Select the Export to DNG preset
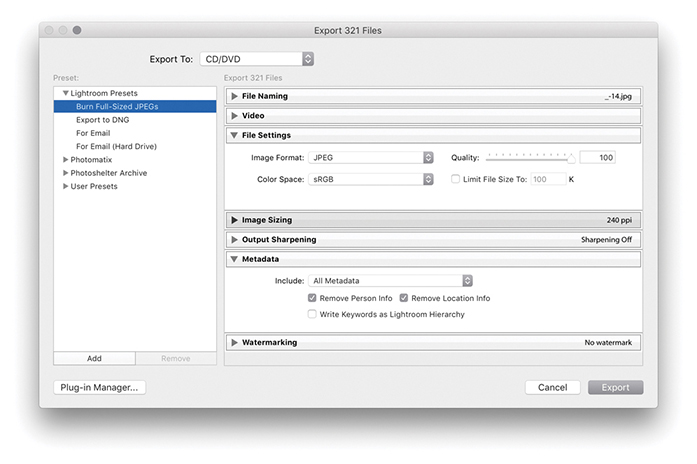Image resolution: width=697 pixels, height=464 pixels. (x=104, y=120)
